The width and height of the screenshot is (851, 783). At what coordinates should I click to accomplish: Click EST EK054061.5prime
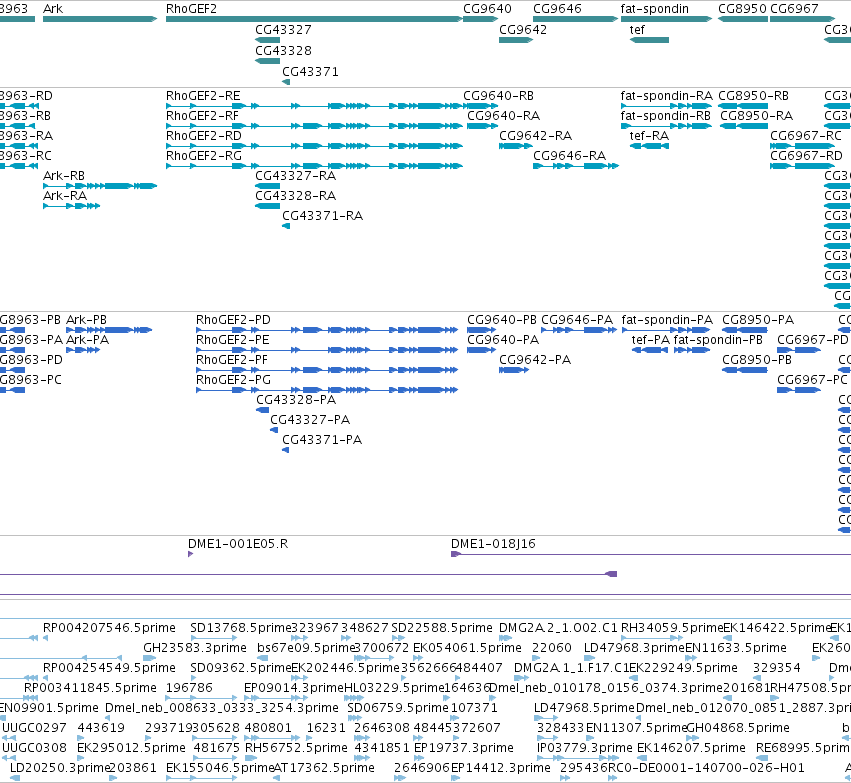[x=467, y=648]
